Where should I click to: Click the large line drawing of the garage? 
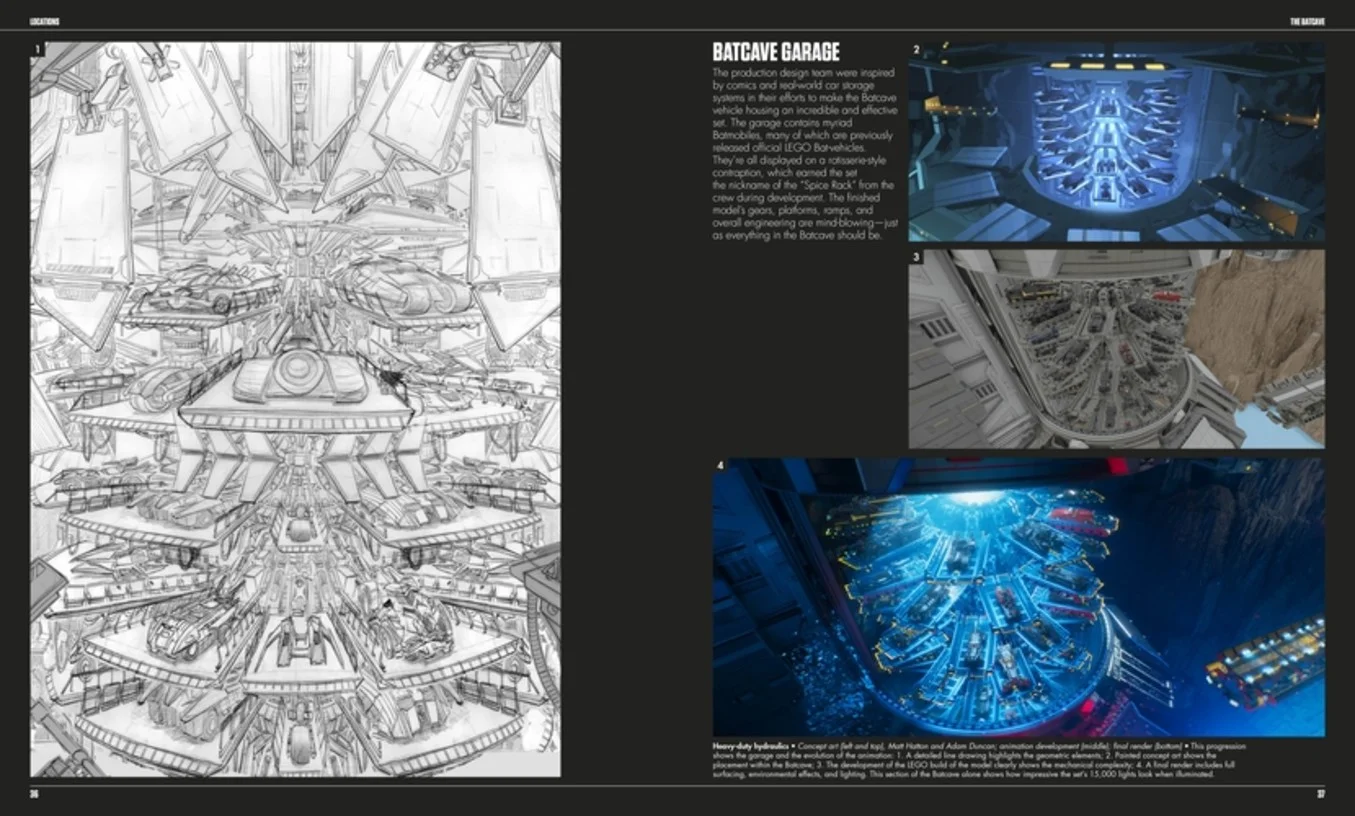(295, 409)
